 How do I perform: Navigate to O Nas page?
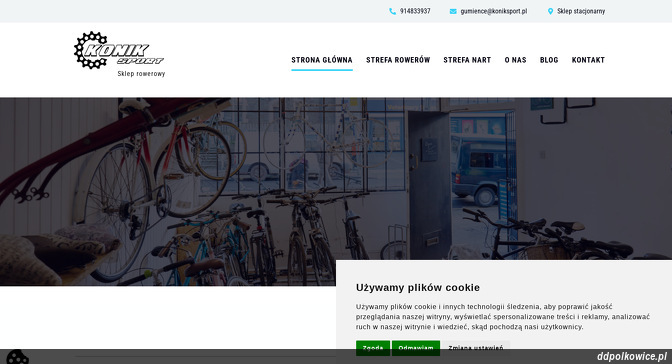(x=515, y=60)
